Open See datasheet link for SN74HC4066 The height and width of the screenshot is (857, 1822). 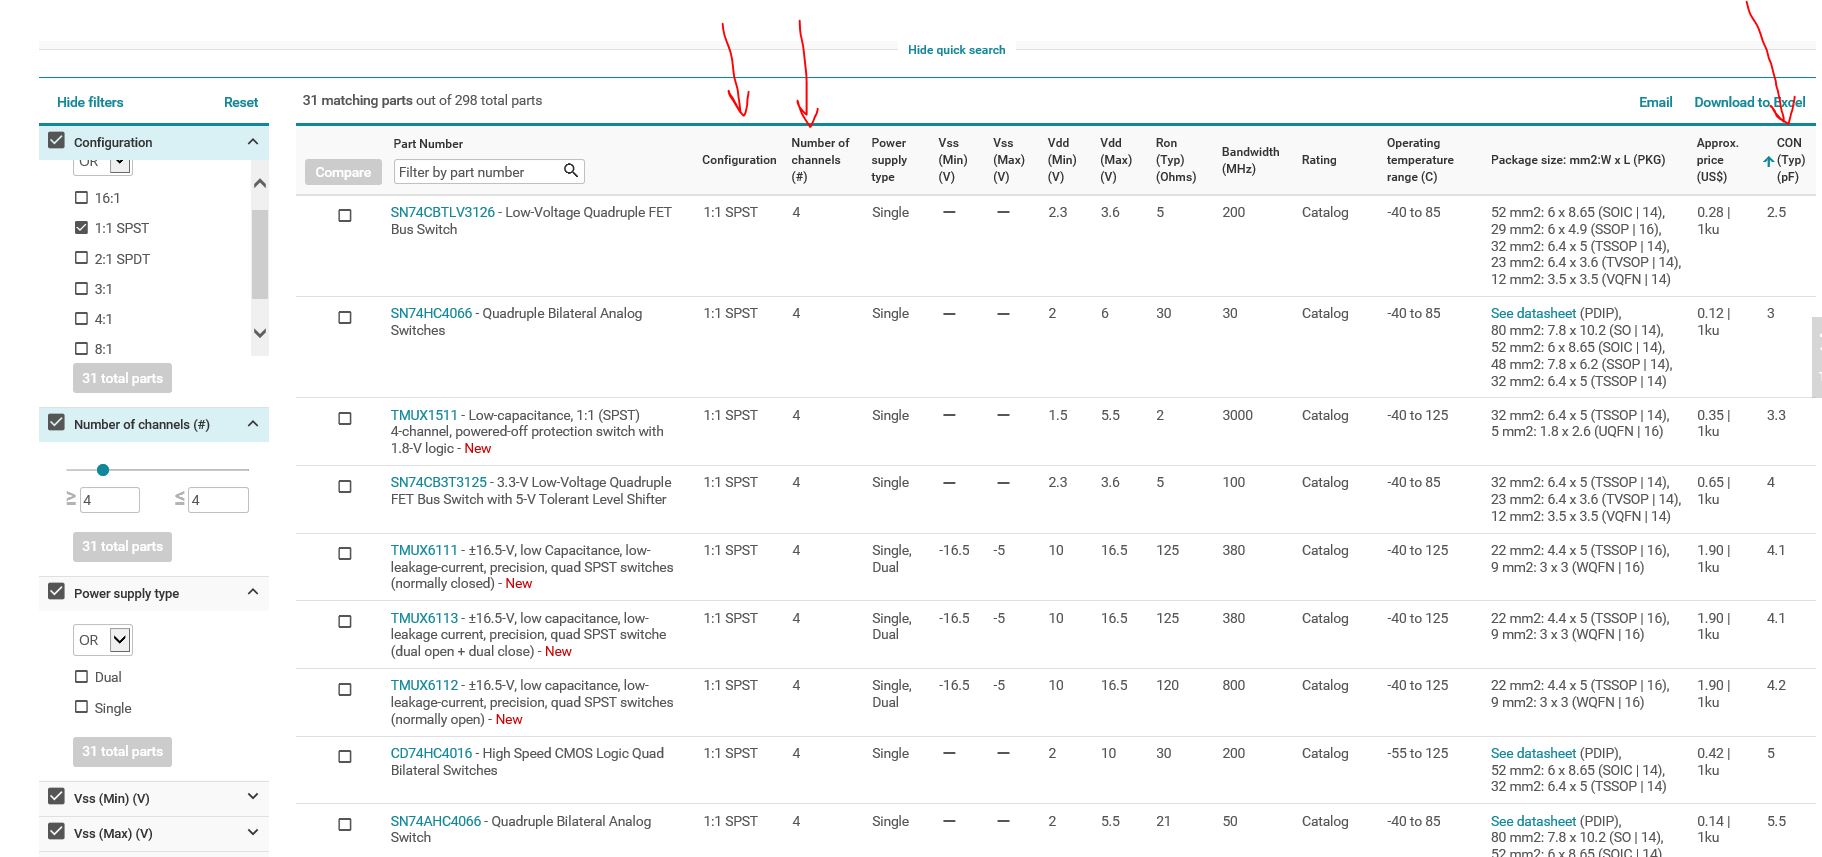click(1533, 313)
